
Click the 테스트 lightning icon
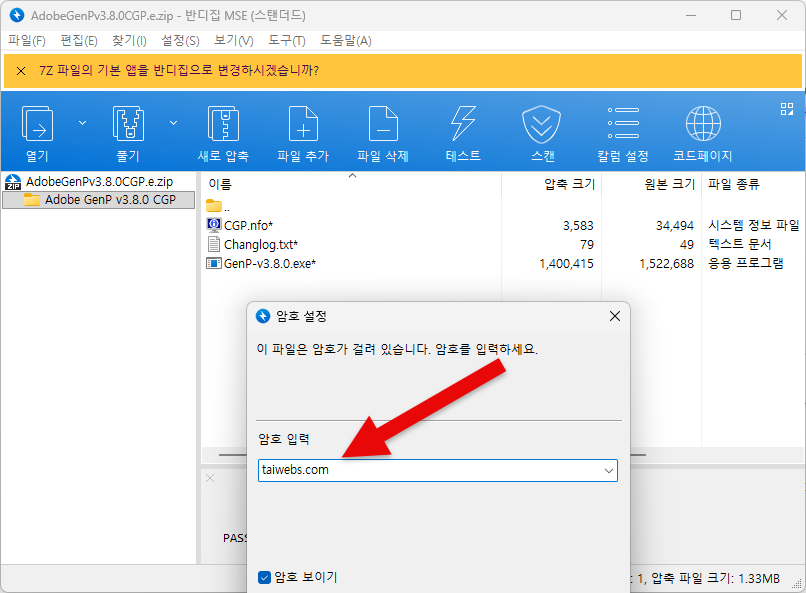pyautogui.click(x=463, y=123)
